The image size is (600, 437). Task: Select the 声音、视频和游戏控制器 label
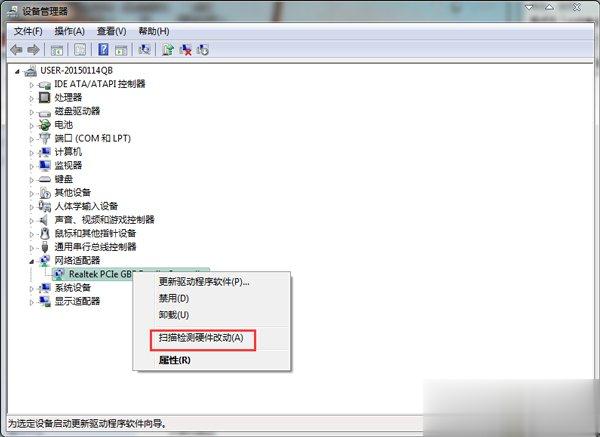tap(104, 220)
